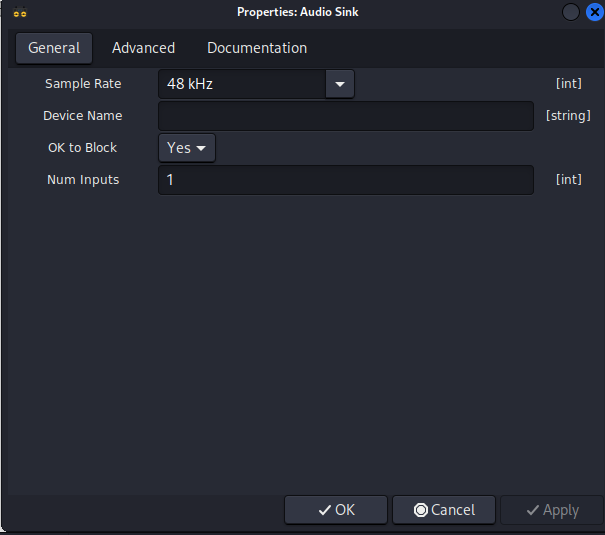
Task: Close the Audio Sink properties window
Action: [595, 12]
